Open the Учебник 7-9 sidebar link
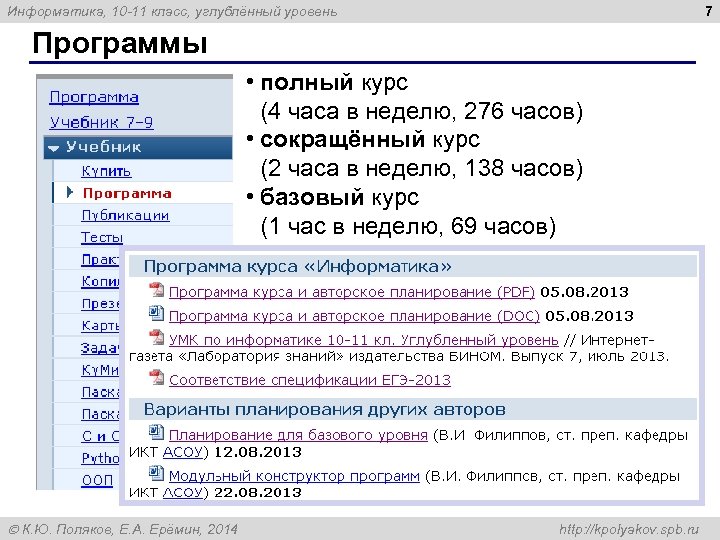This screenshot has width=720, height=540. click(101, 122)
